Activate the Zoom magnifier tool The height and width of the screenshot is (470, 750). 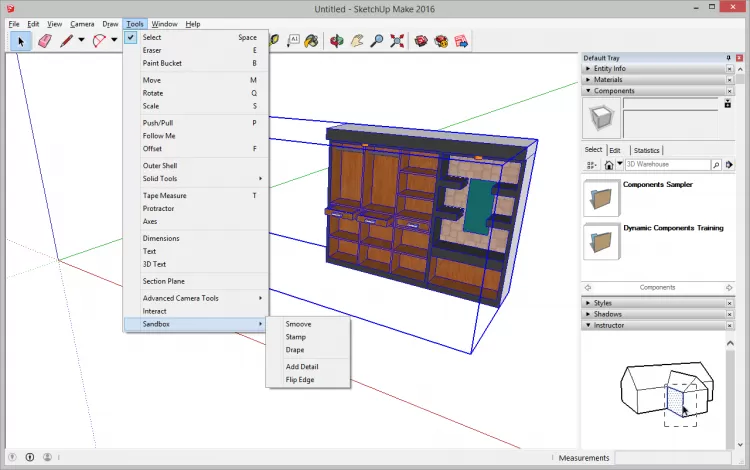(x=377, y=41)
